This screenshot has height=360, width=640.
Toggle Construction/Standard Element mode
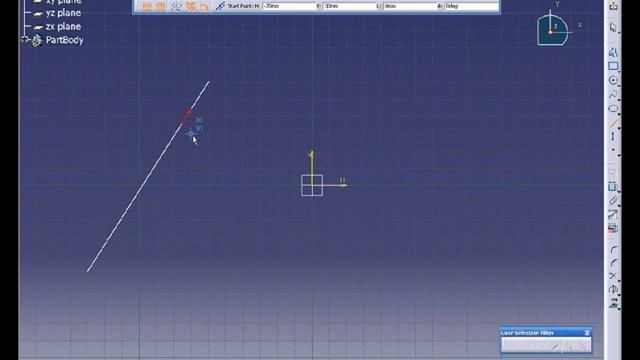[176, 6]
